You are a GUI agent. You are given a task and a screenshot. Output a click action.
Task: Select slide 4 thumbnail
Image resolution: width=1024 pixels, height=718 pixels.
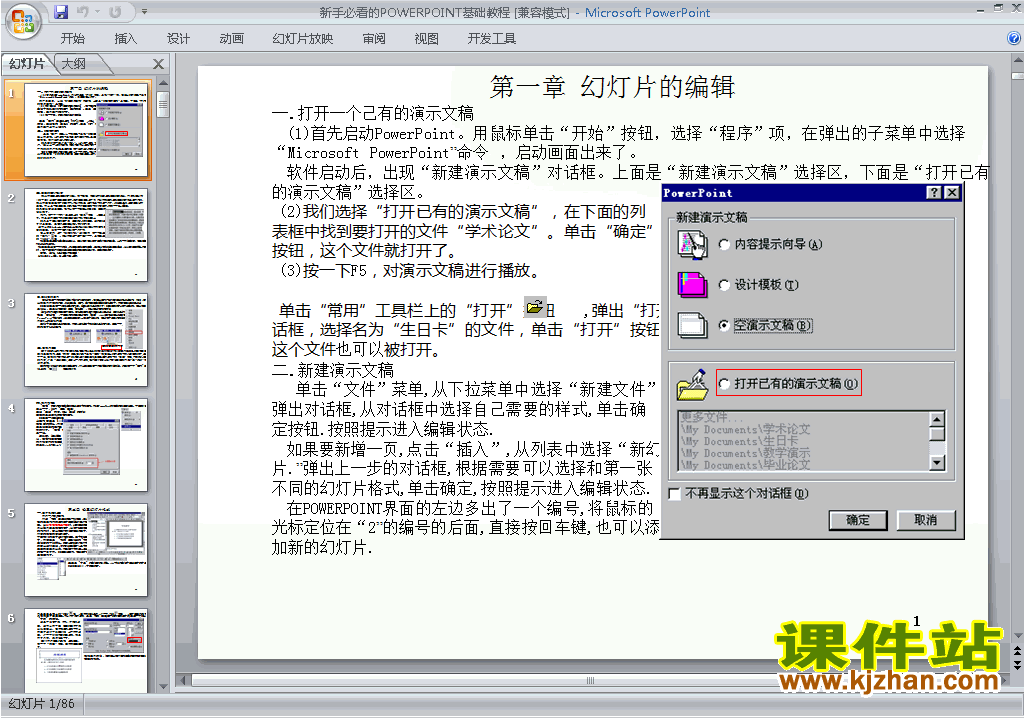pos(86,445)
